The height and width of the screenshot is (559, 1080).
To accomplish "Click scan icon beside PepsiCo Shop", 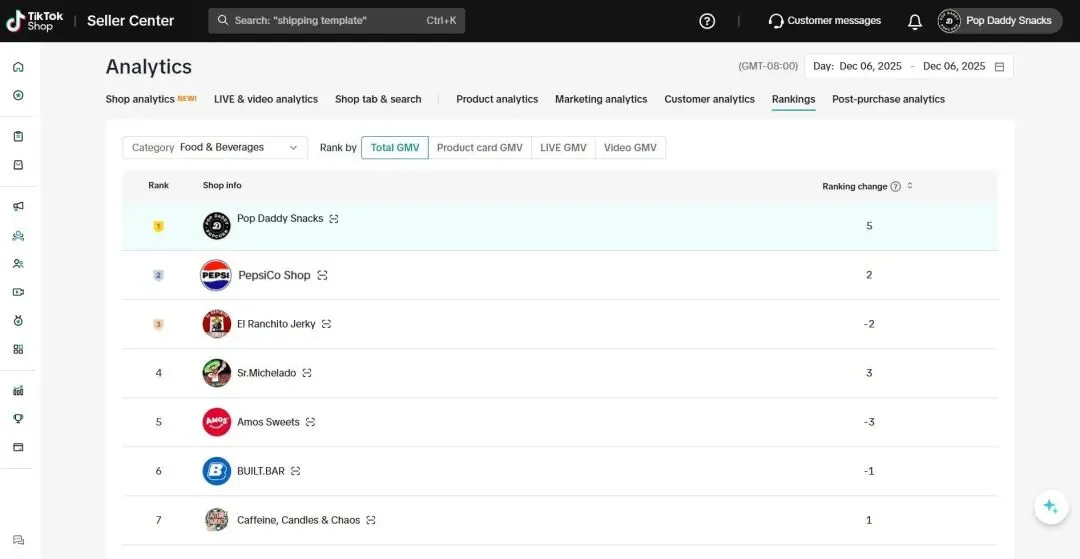I will pyautogui.click(x=322, y=275).
